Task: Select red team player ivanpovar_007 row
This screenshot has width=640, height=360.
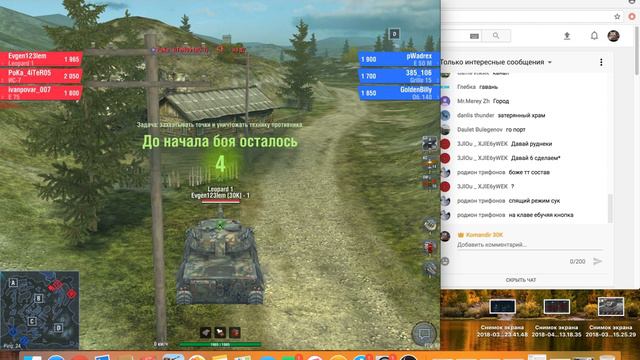Action: tap(41, 93)
